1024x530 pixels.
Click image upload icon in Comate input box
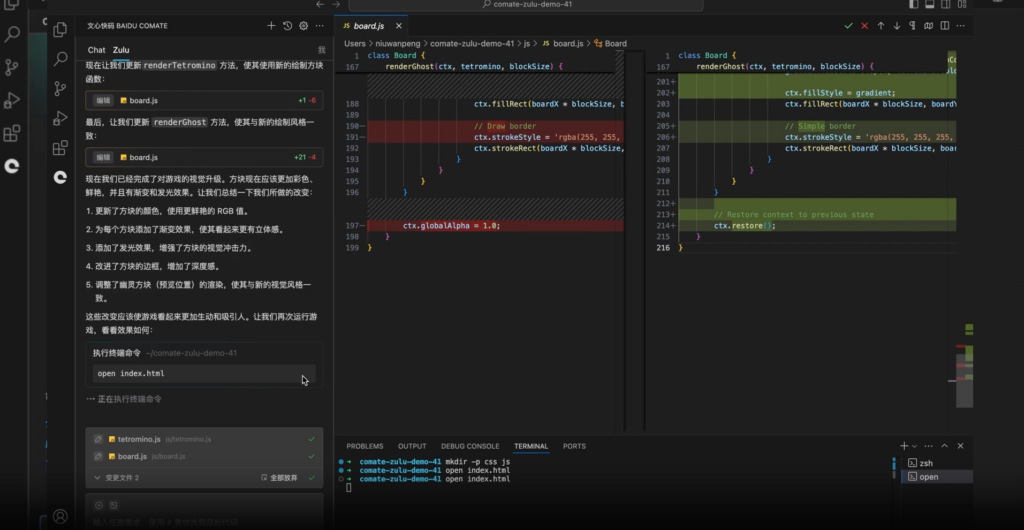(x=114, y=505)
